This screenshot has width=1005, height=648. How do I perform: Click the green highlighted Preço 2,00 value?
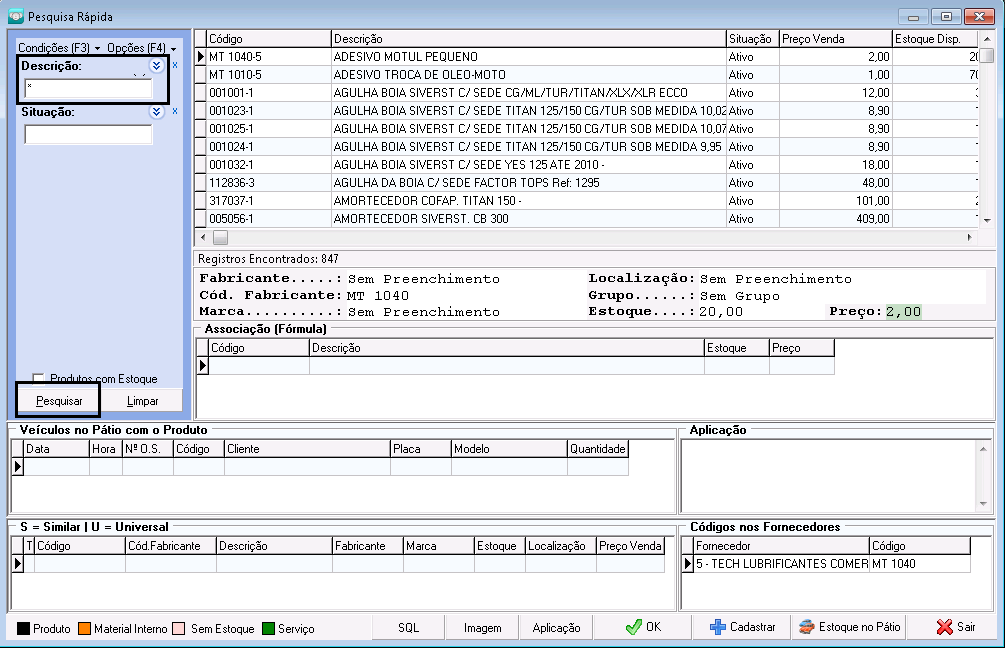(903, 312)
